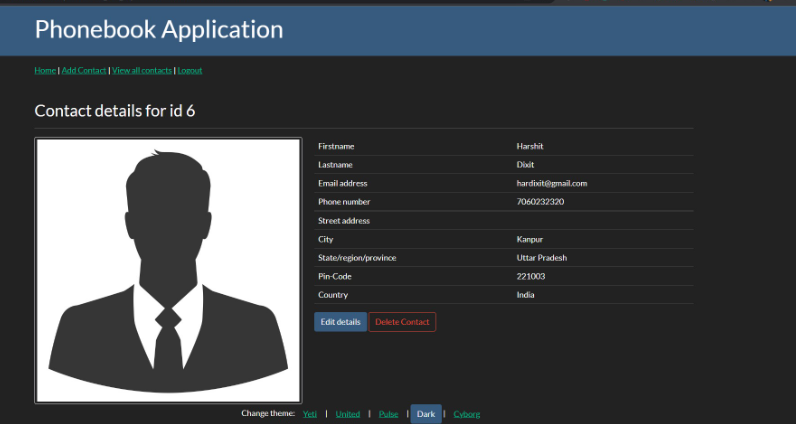The image size is (796, 424).
Task: Select the Dark theme button
Action: [x=426, y=414]
